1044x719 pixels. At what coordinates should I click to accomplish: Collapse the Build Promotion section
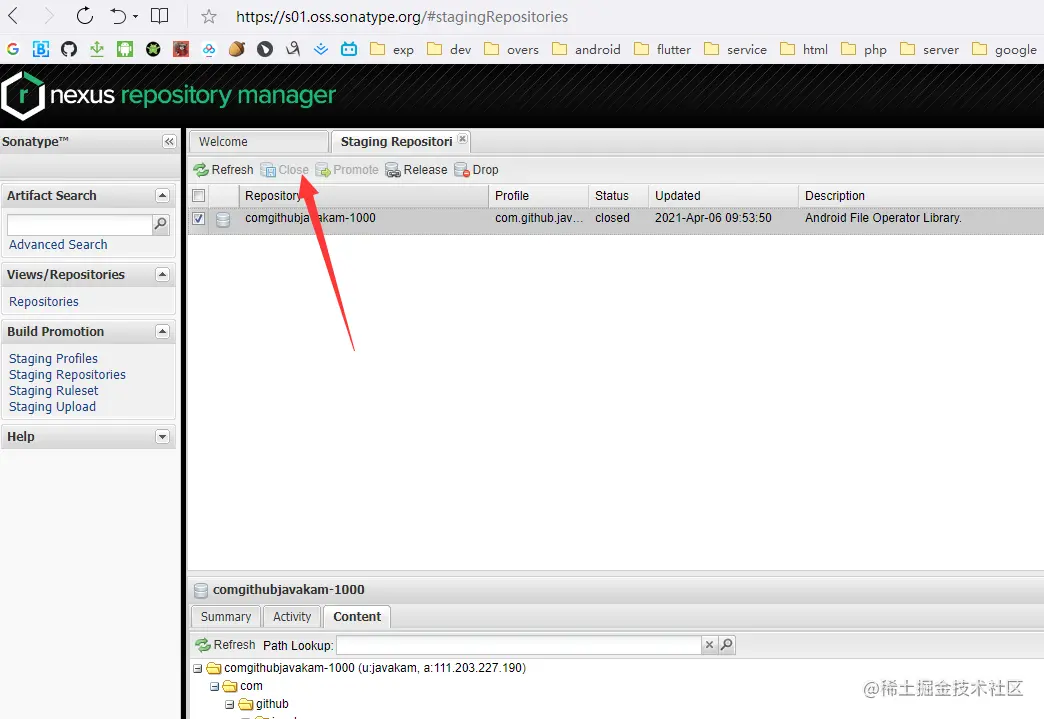[162, 332]
